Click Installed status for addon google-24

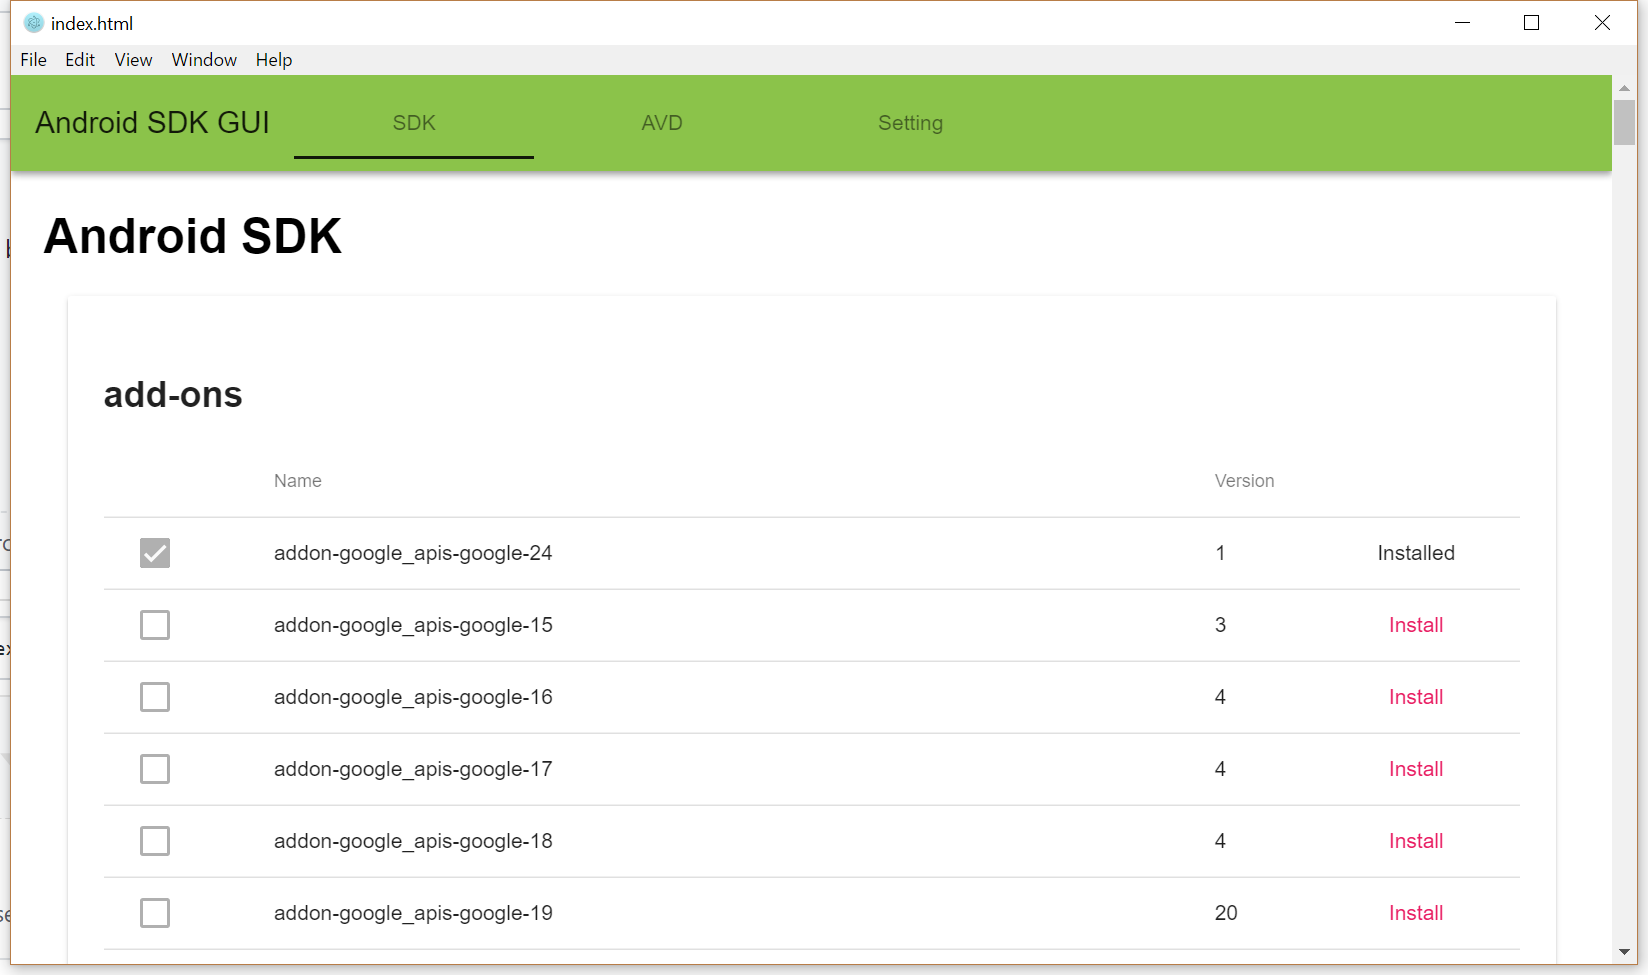[1416, 553]
